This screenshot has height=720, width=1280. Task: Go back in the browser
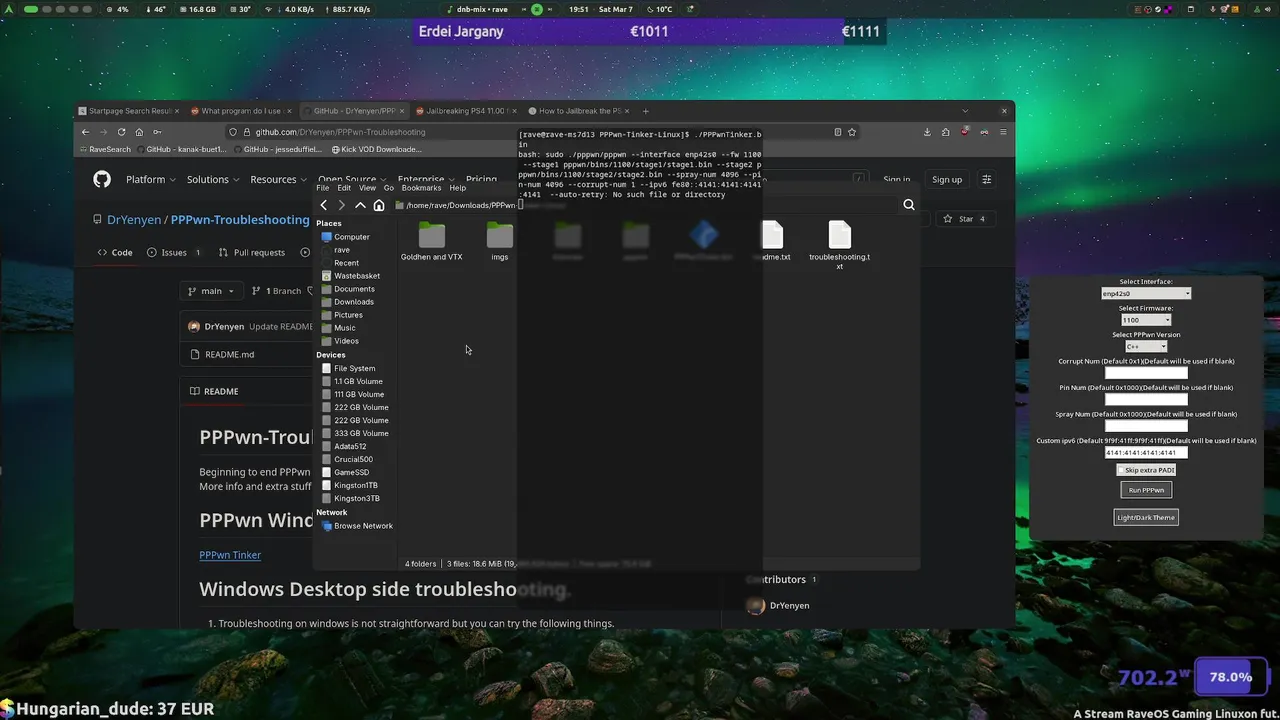pos(85,132)
